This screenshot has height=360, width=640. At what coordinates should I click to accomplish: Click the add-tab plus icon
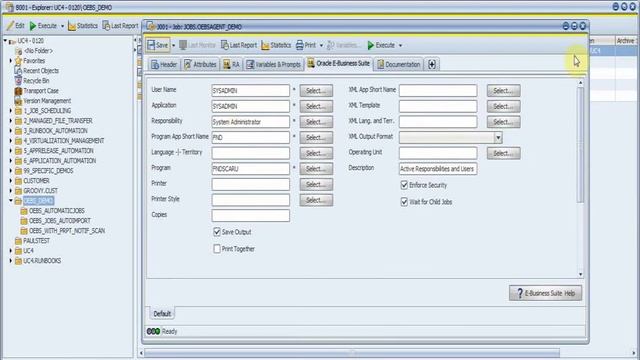432,64
